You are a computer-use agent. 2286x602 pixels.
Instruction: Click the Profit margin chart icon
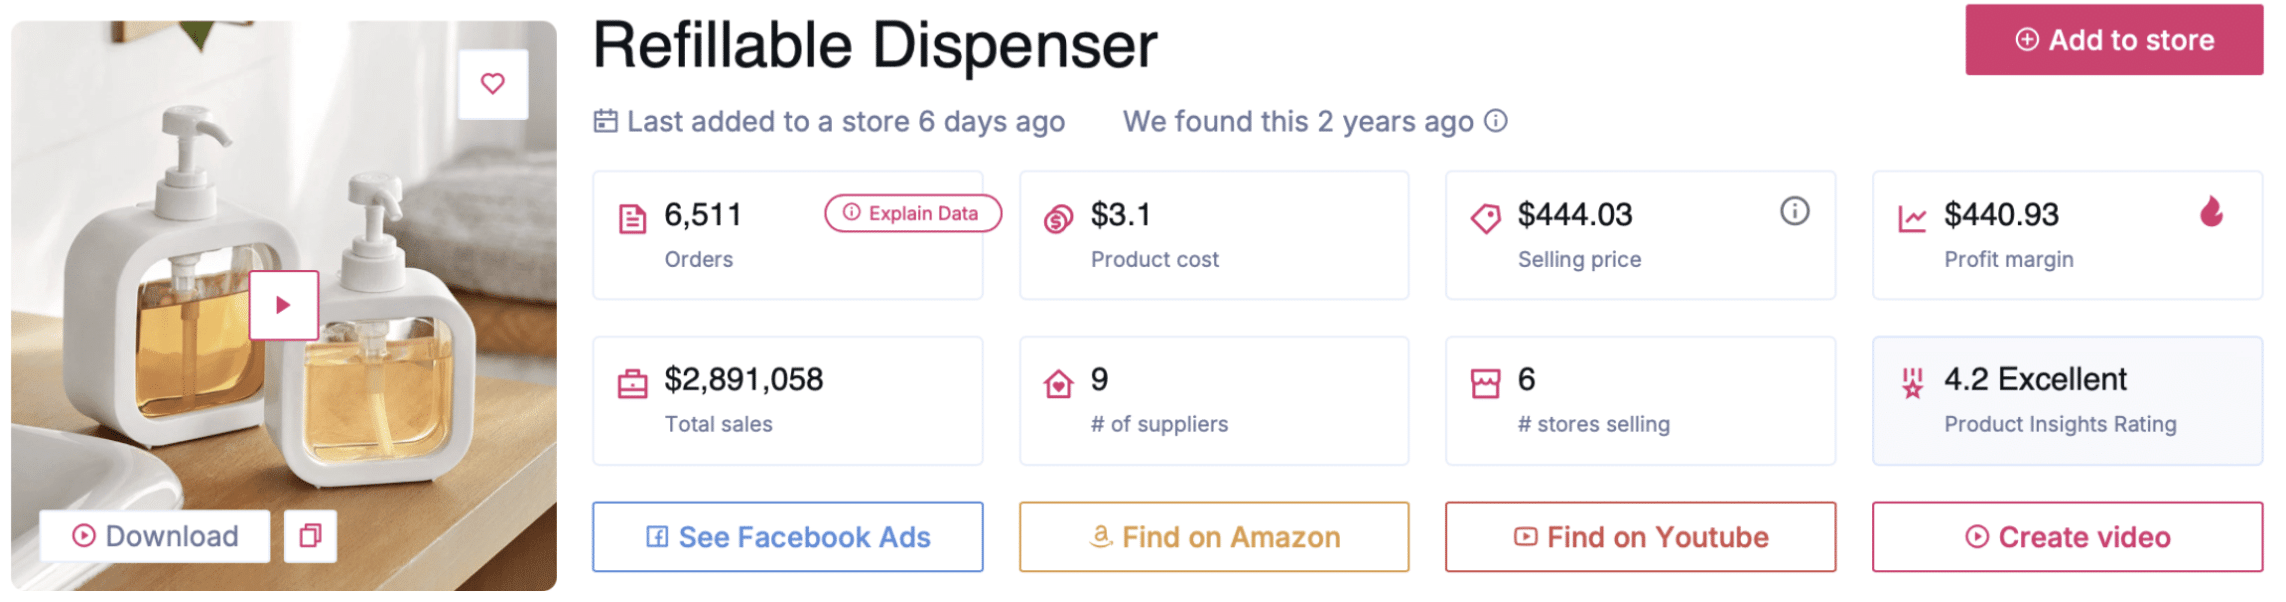(1911, 218)
